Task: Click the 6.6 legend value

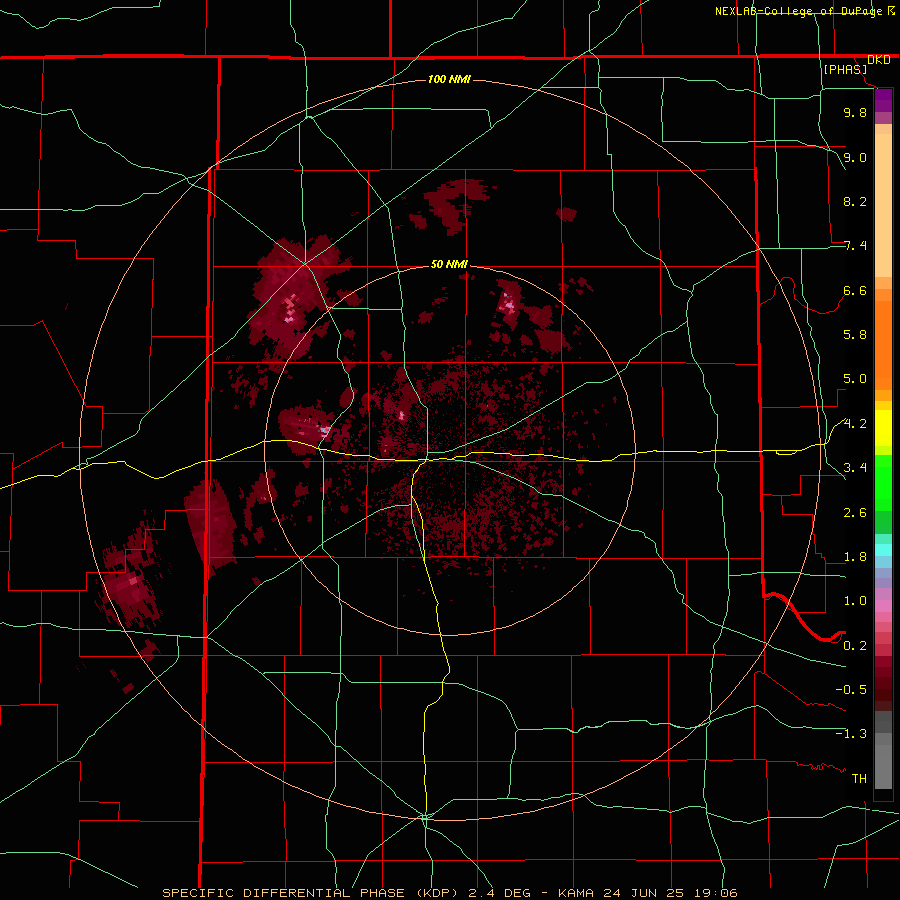Action: coord(855,290)
